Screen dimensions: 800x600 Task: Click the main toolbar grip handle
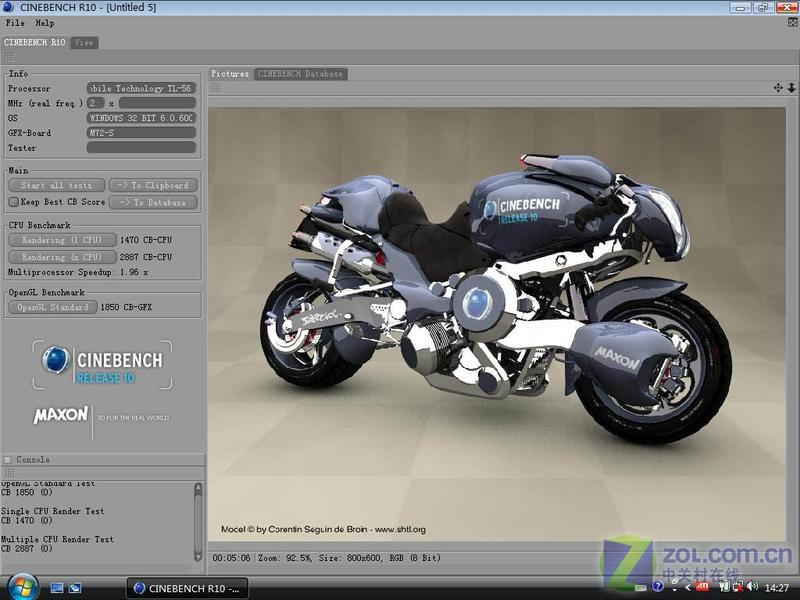8,57
